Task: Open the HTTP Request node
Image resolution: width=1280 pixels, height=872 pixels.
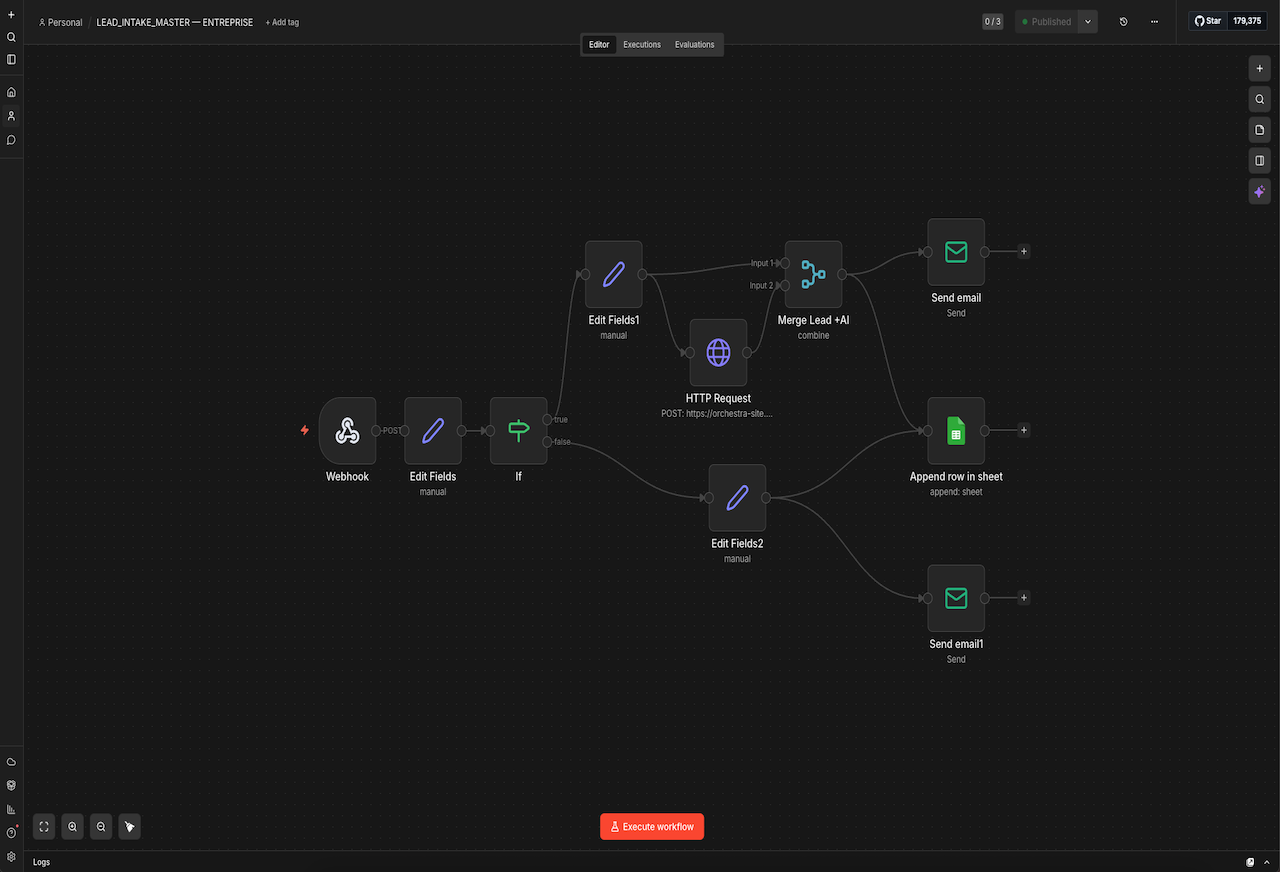Action: (x=718, y=353)
